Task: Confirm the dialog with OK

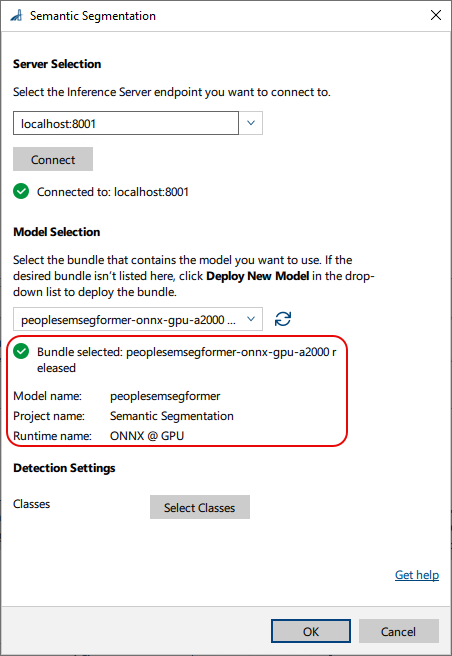Action: (311, 631)
